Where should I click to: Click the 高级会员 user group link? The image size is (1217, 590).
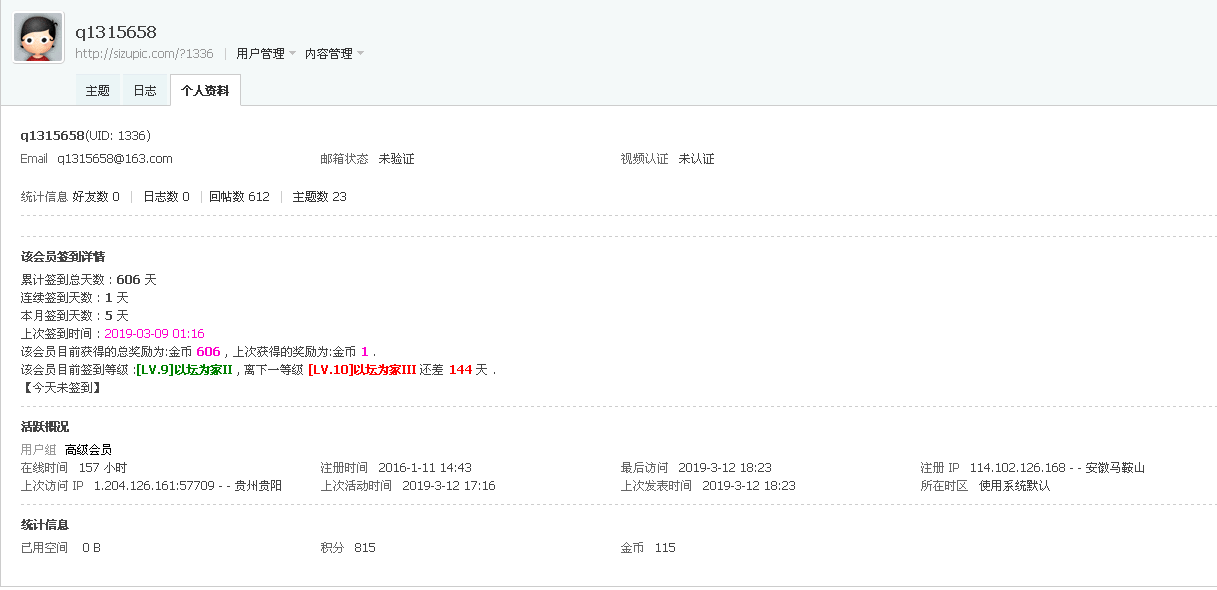(88, 450)
